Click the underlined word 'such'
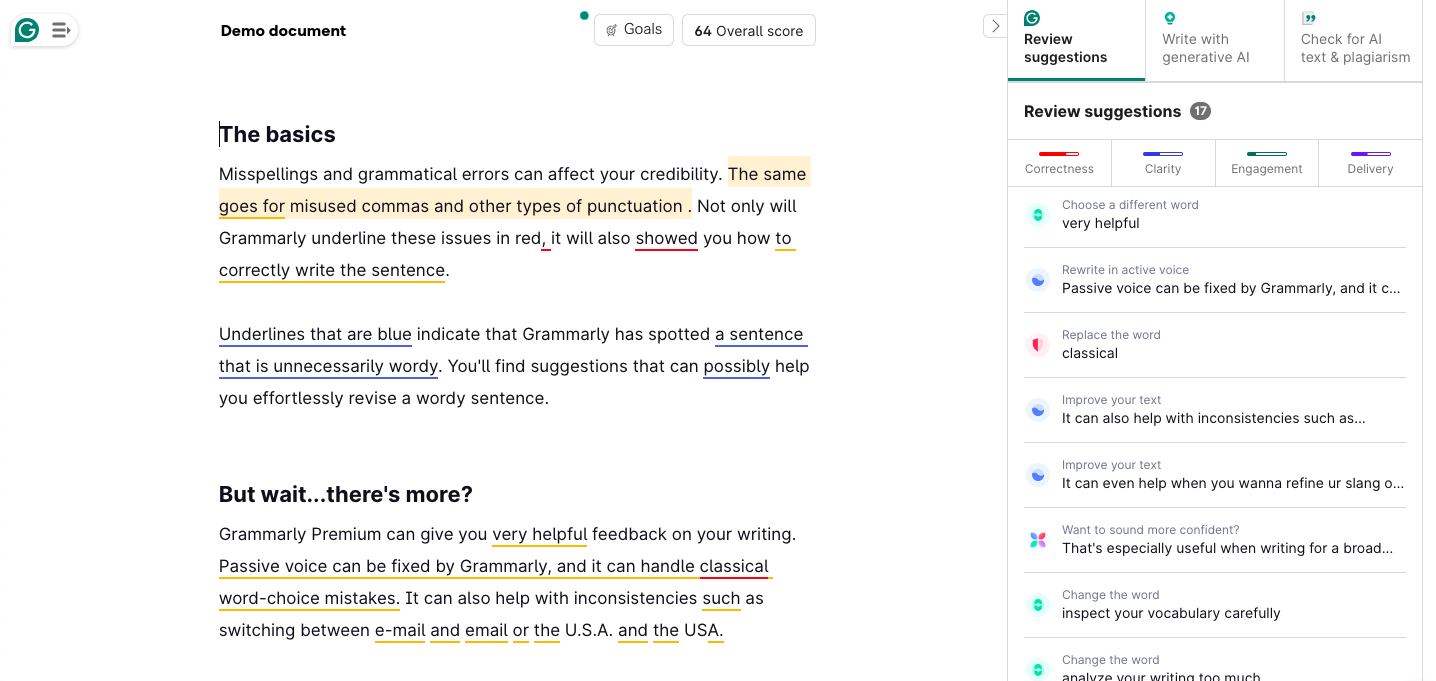 click(x=721, y=598)
